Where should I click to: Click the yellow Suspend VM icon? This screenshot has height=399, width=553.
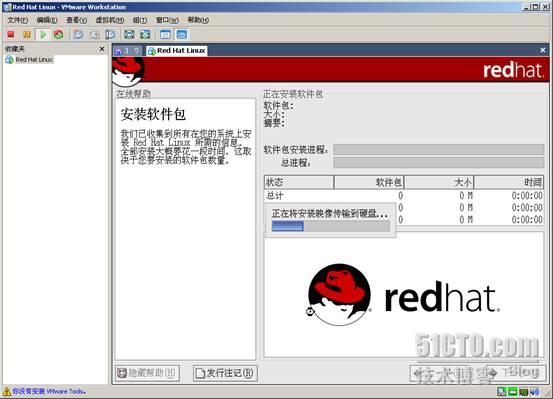tap(27, 34)
